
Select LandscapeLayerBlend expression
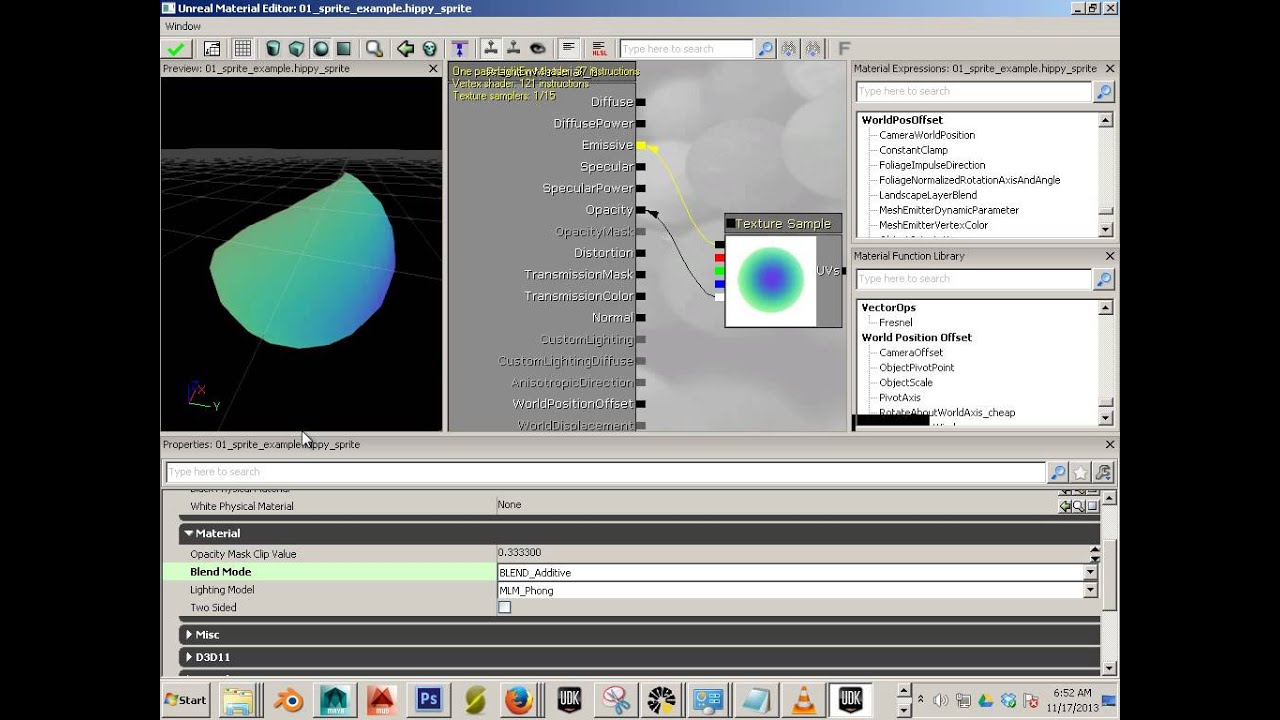pyautogui.click(x=927, y=195)
